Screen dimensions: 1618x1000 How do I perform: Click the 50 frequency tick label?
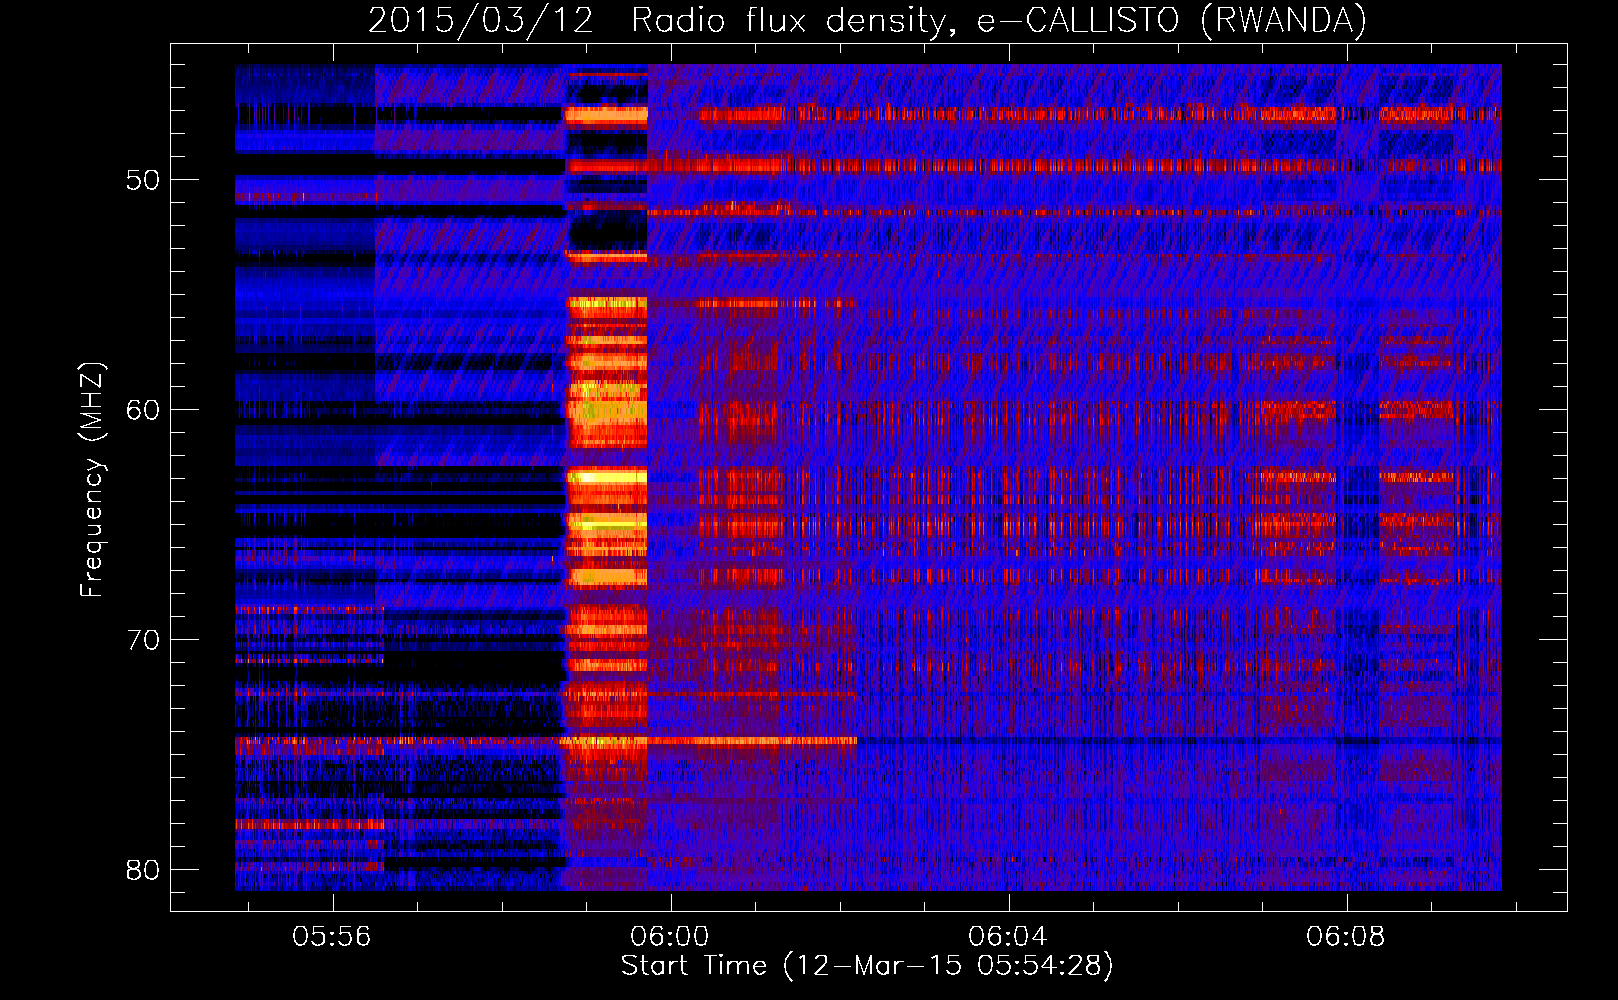click(x=143, y=181)
